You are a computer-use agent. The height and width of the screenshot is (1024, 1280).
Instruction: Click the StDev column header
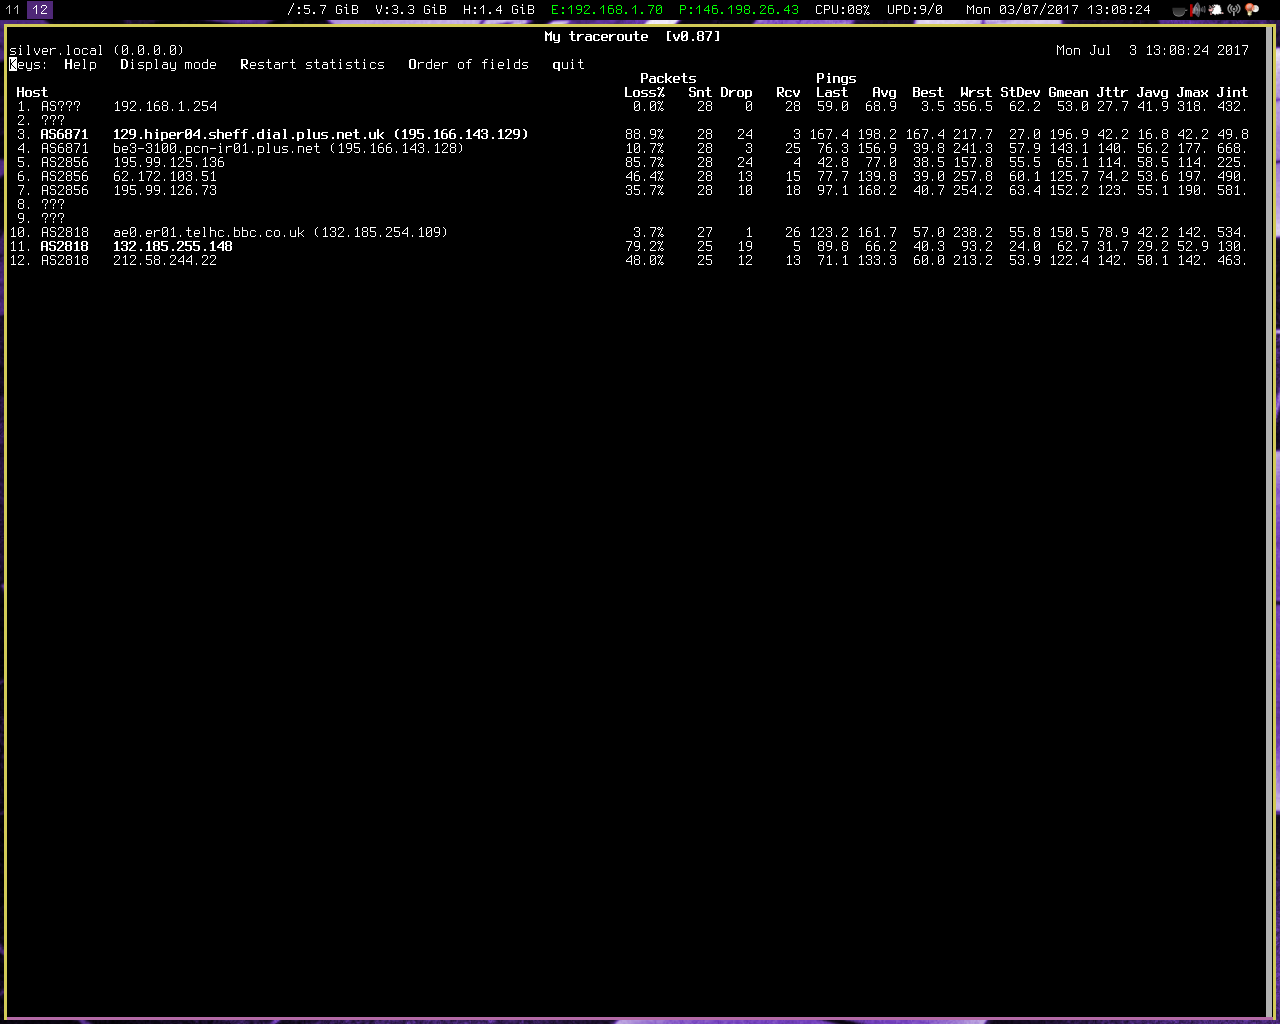pyautogui.click(x=1020, y=92)
